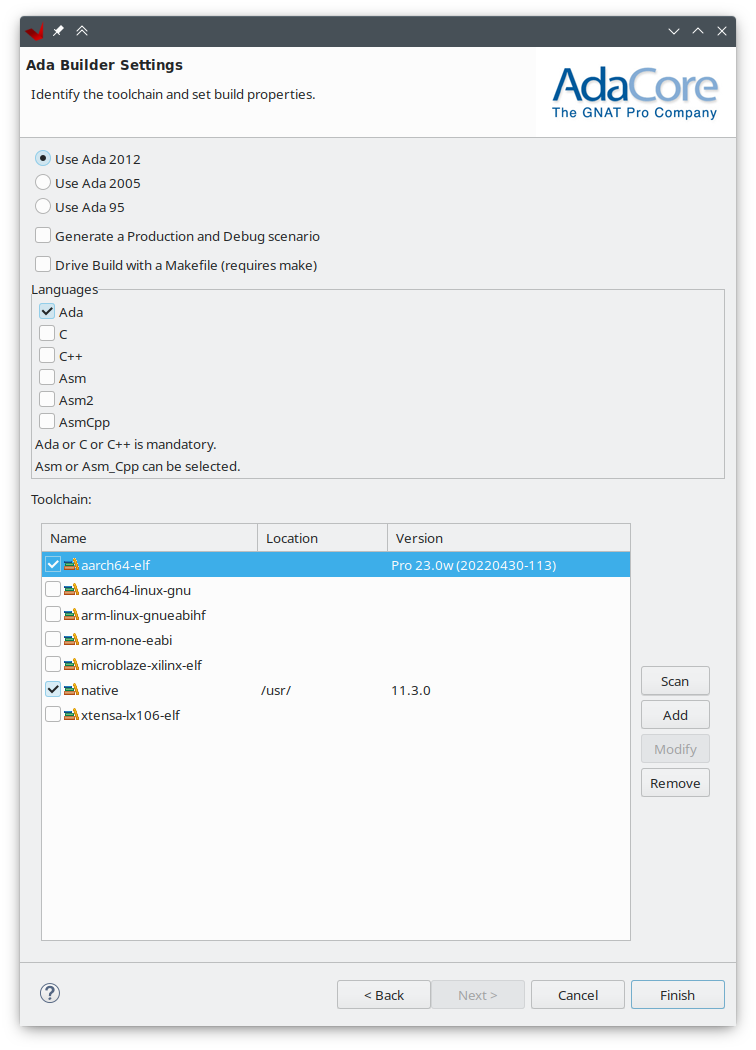Select the Use Ada 95 radio button
The height and width of the screenshot is (1050, 756).
43,206
